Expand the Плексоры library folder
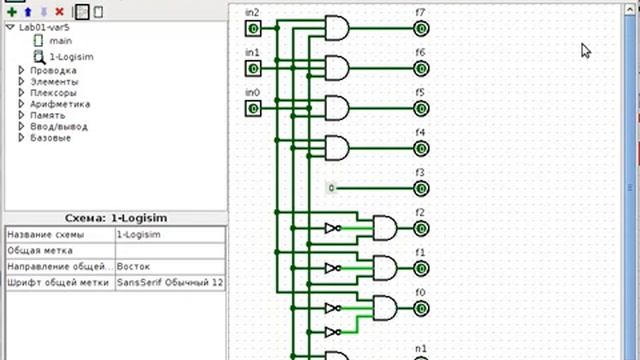This screenshot has width=640, height=360. point(21,93)
